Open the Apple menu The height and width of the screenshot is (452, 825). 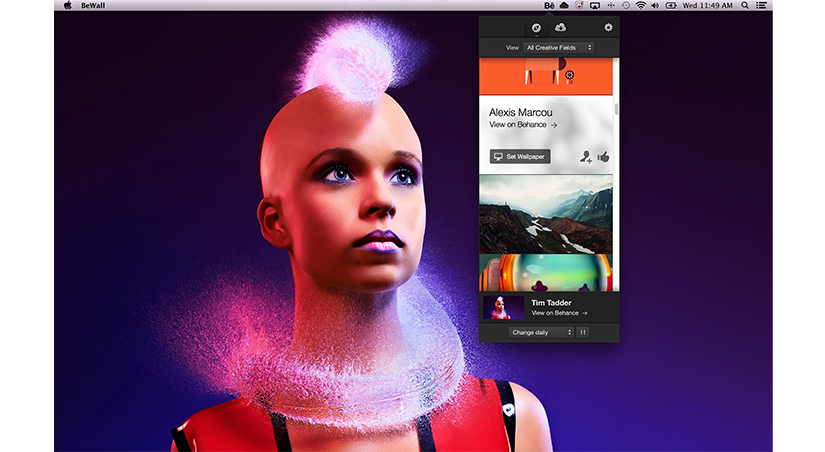(x=67, y=5)
